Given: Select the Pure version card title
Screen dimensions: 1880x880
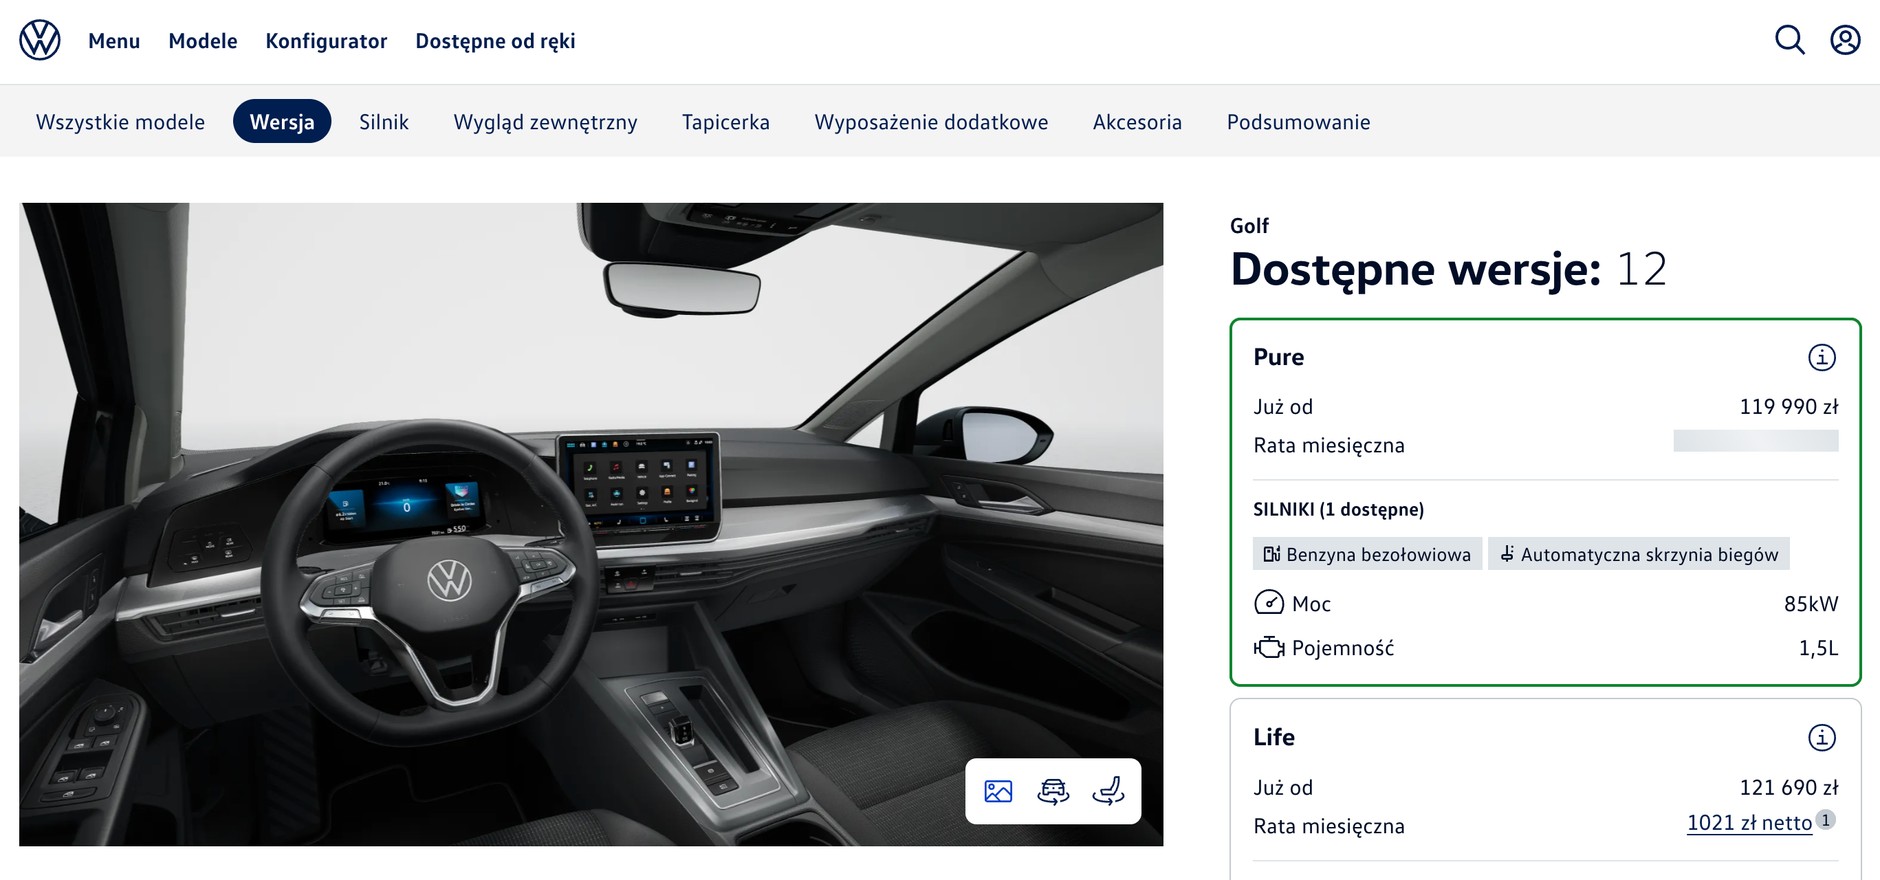Looking at the screenshot, I should 1278,357.
